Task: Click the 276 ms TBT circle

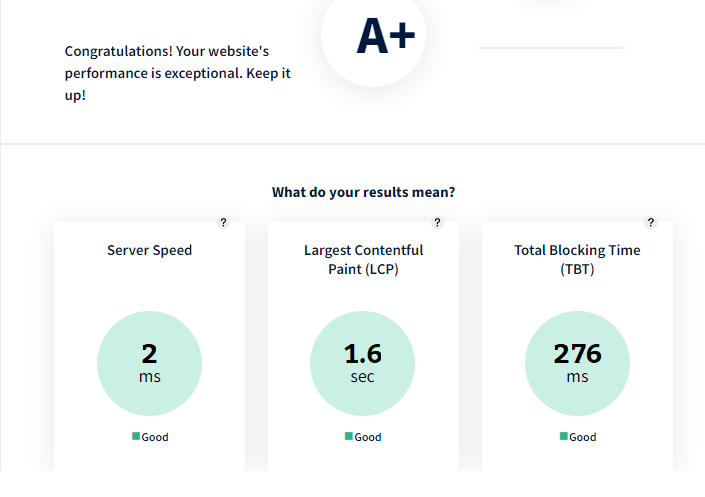Action: [577, 363]
